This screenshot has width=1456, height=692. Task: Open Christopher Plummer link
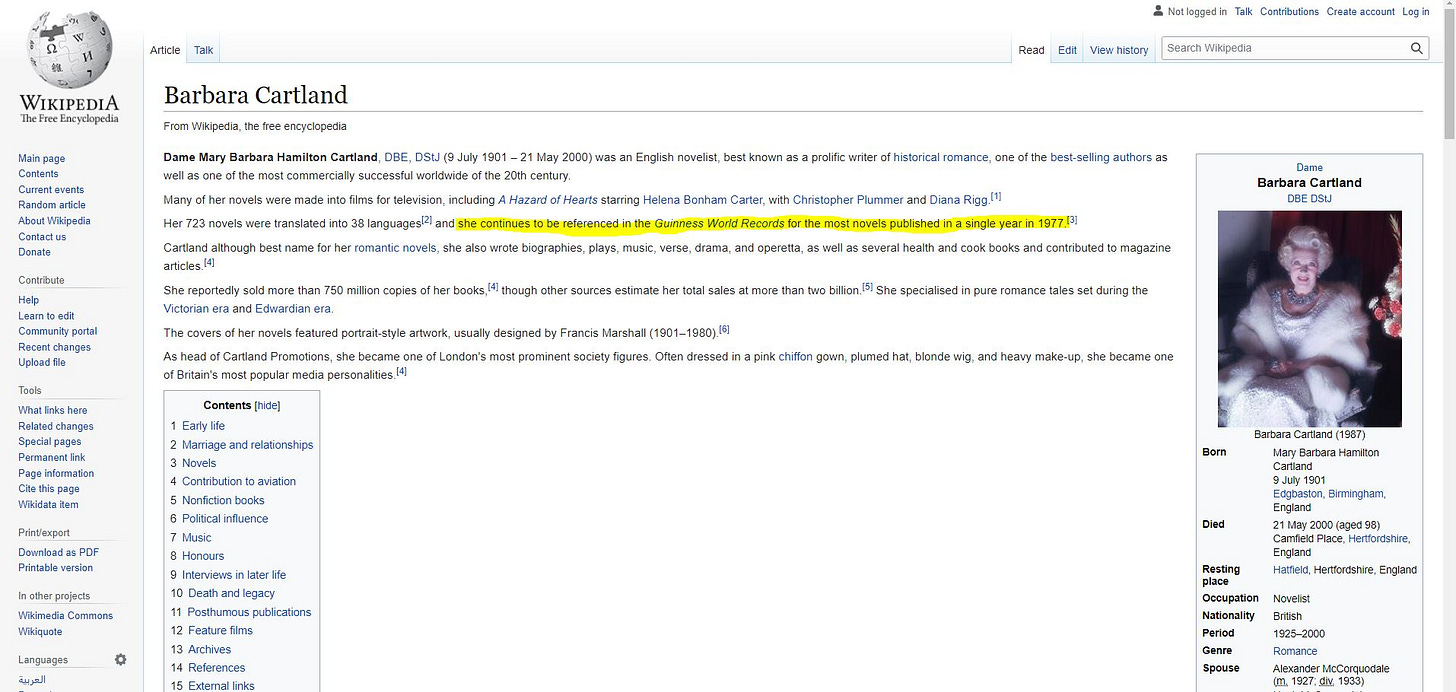point(848,200)
